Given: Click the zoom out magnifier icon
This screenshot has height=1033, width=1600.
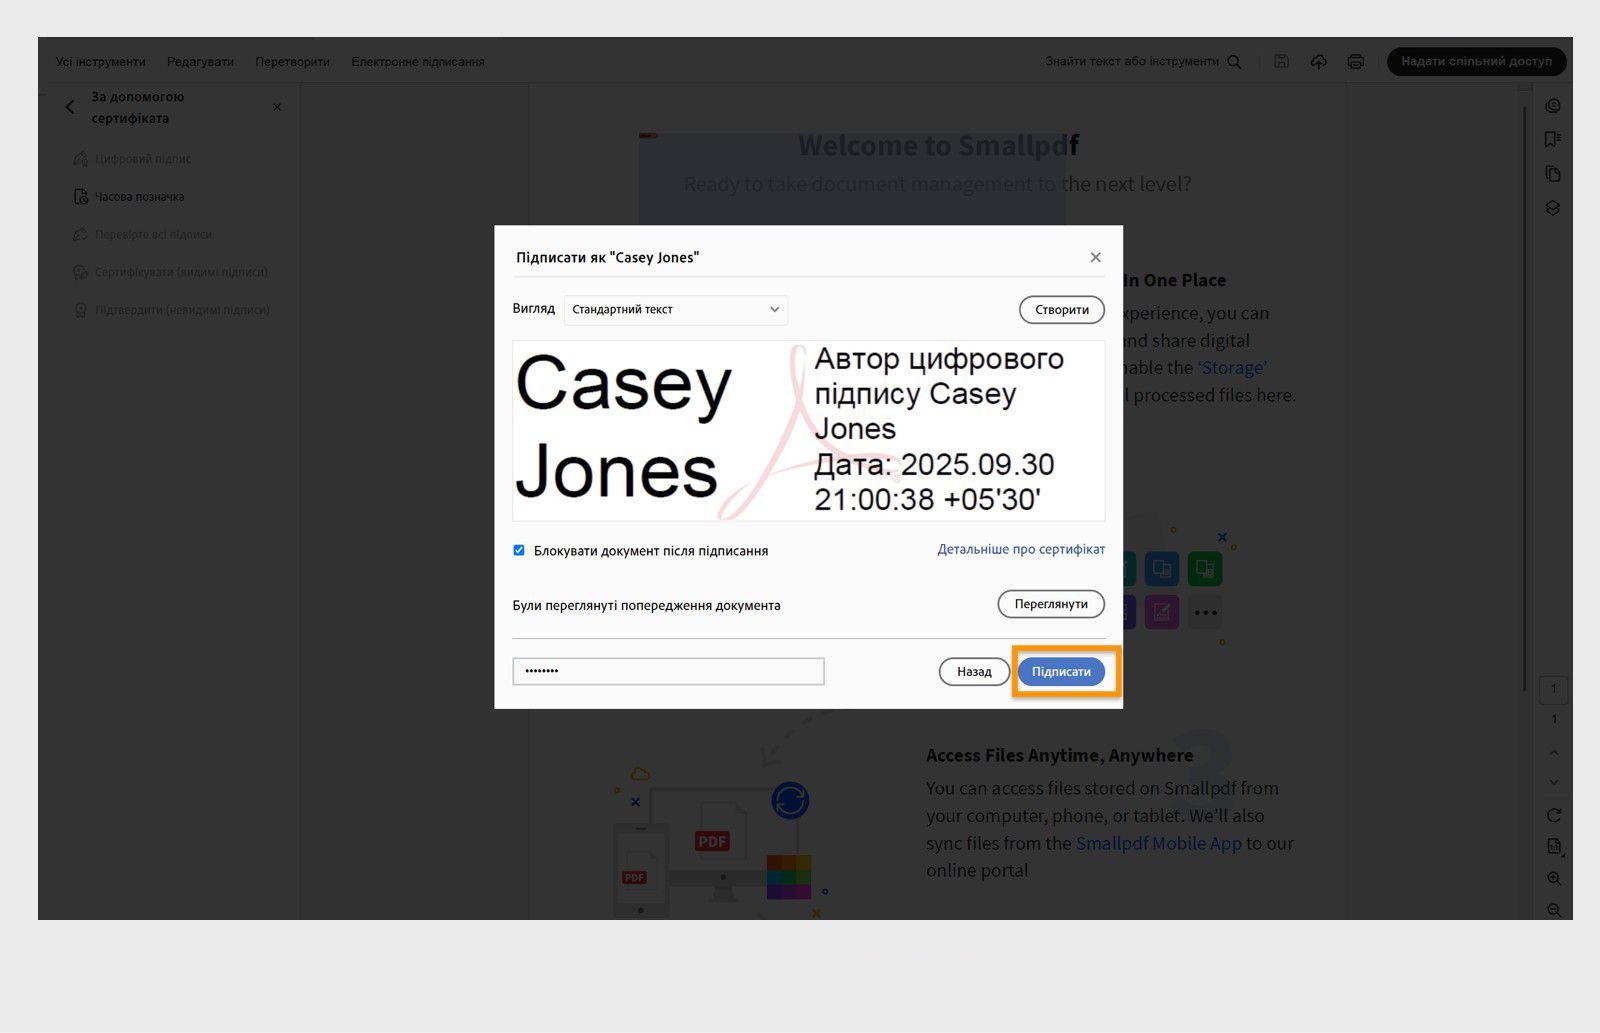Looking at the screenshot, I should 1554,910.
